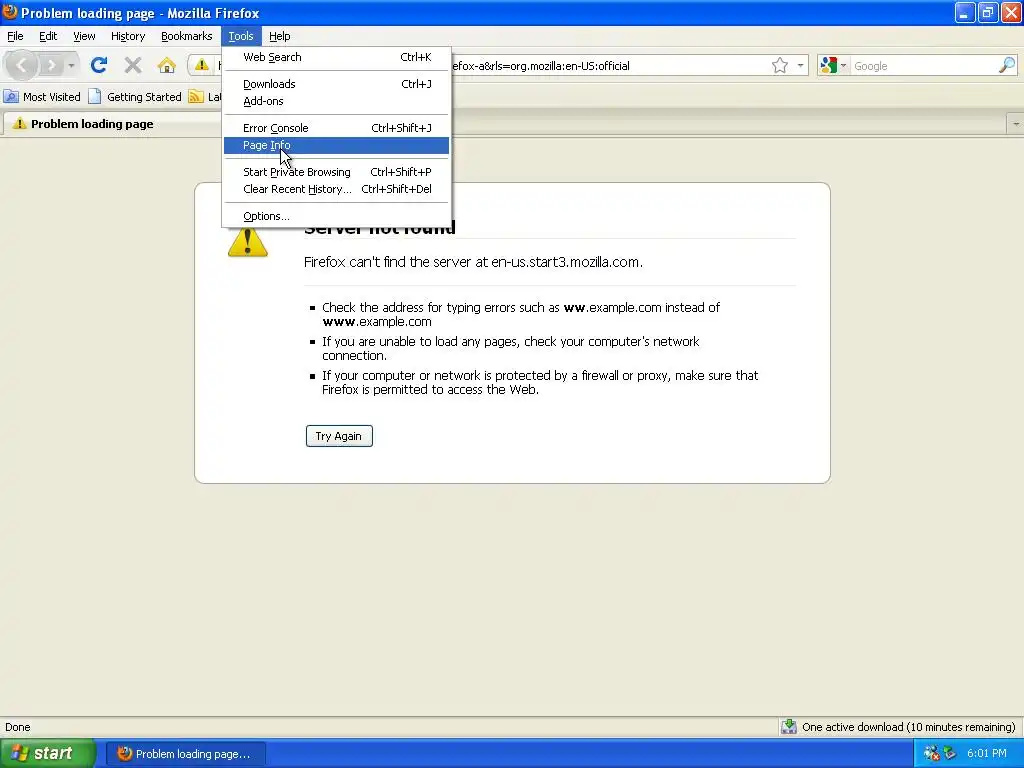Click the Stop loading X icon
Screen dimensions: 1024x768
pos(133,65)
